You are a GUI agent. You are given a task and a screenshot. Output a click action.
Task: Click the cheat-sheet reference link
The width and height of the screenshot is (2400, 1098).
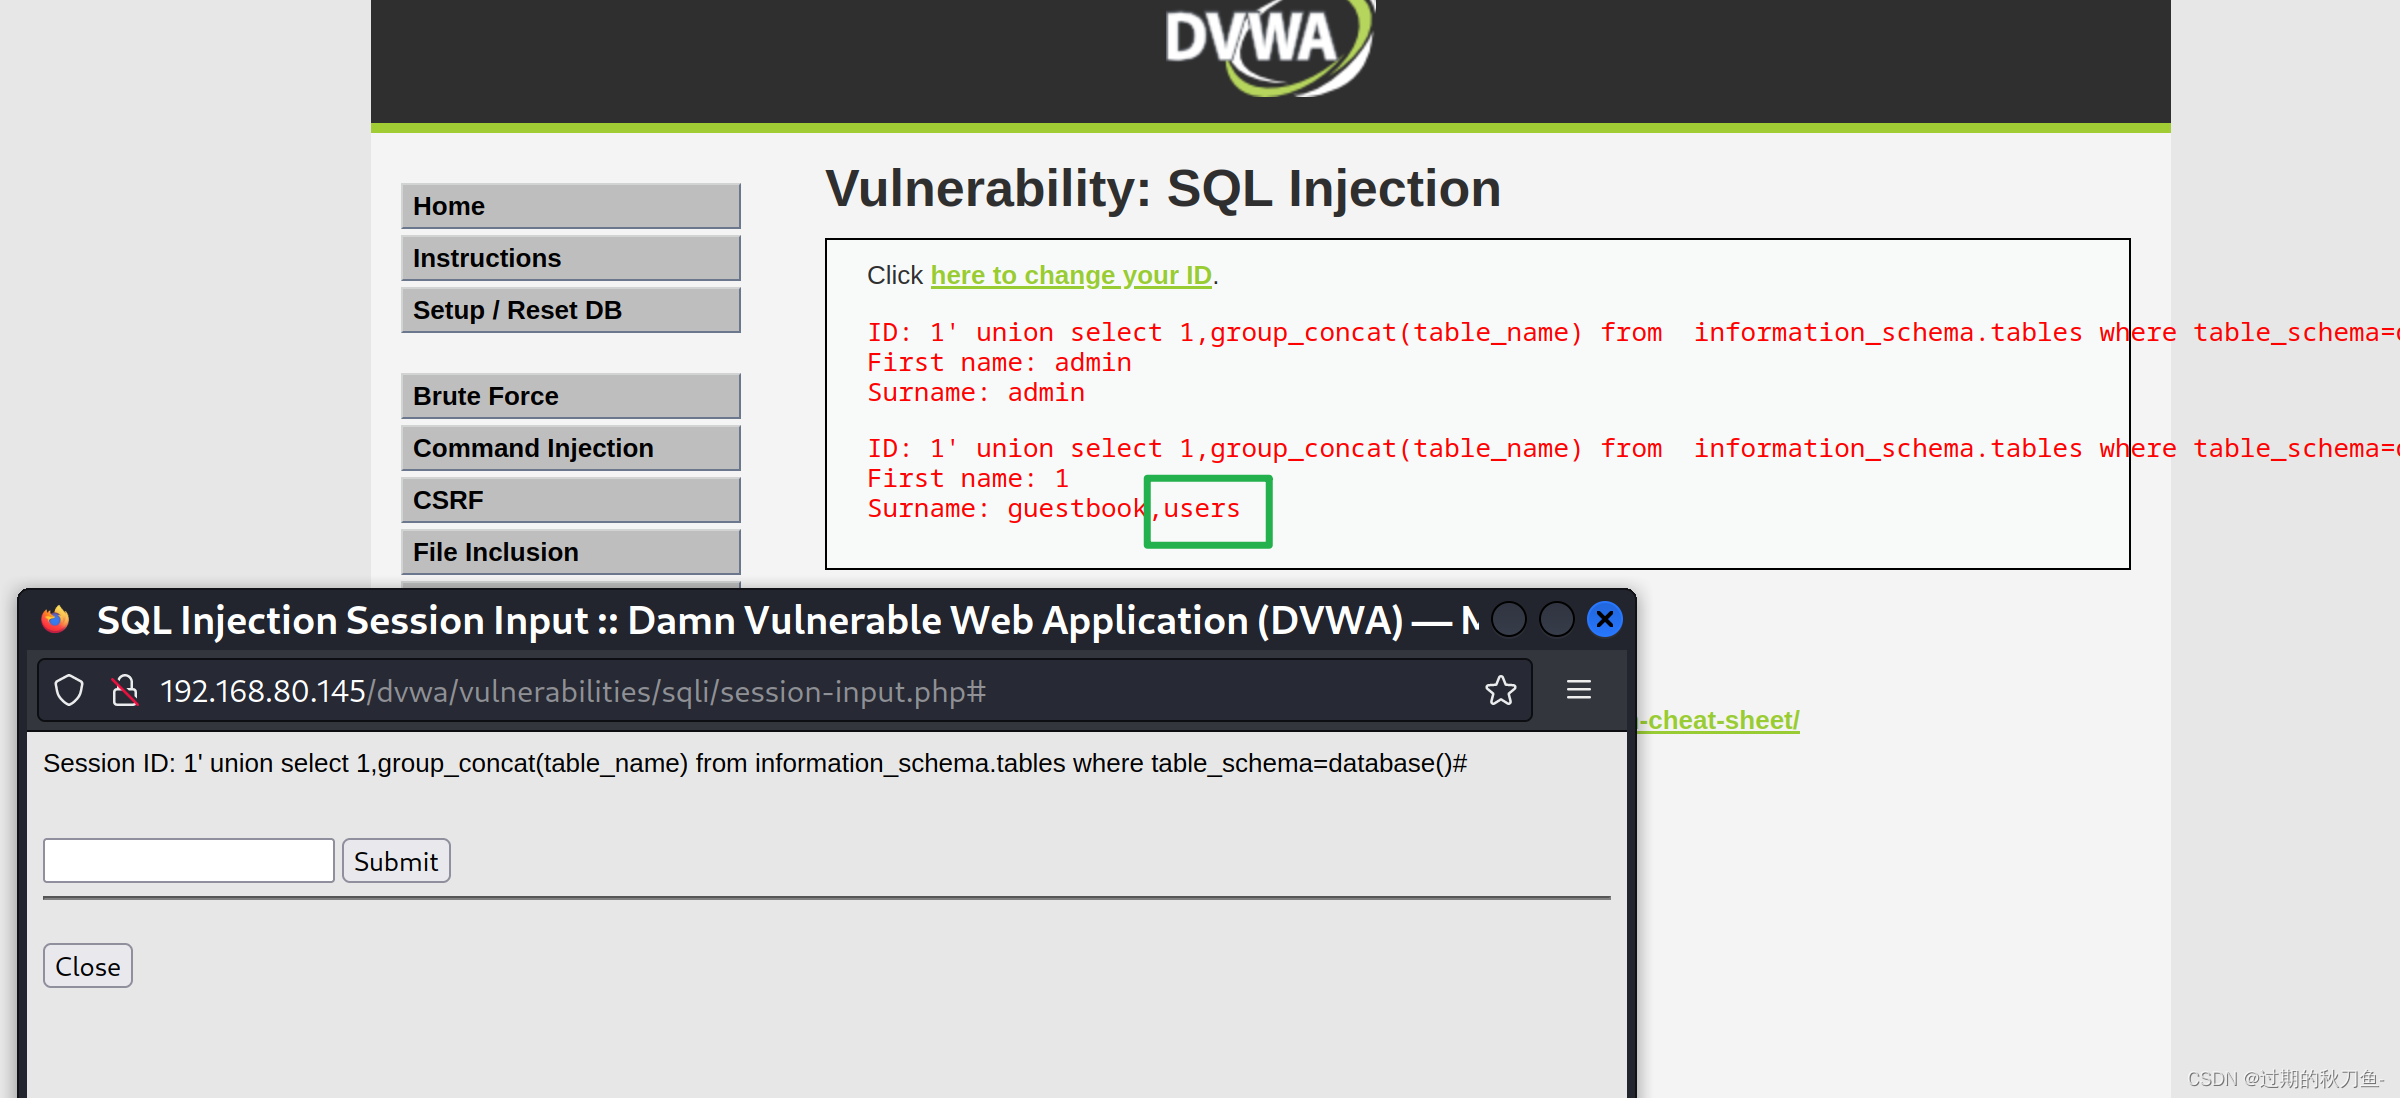pyautogui.click(x=1719, y=720)
